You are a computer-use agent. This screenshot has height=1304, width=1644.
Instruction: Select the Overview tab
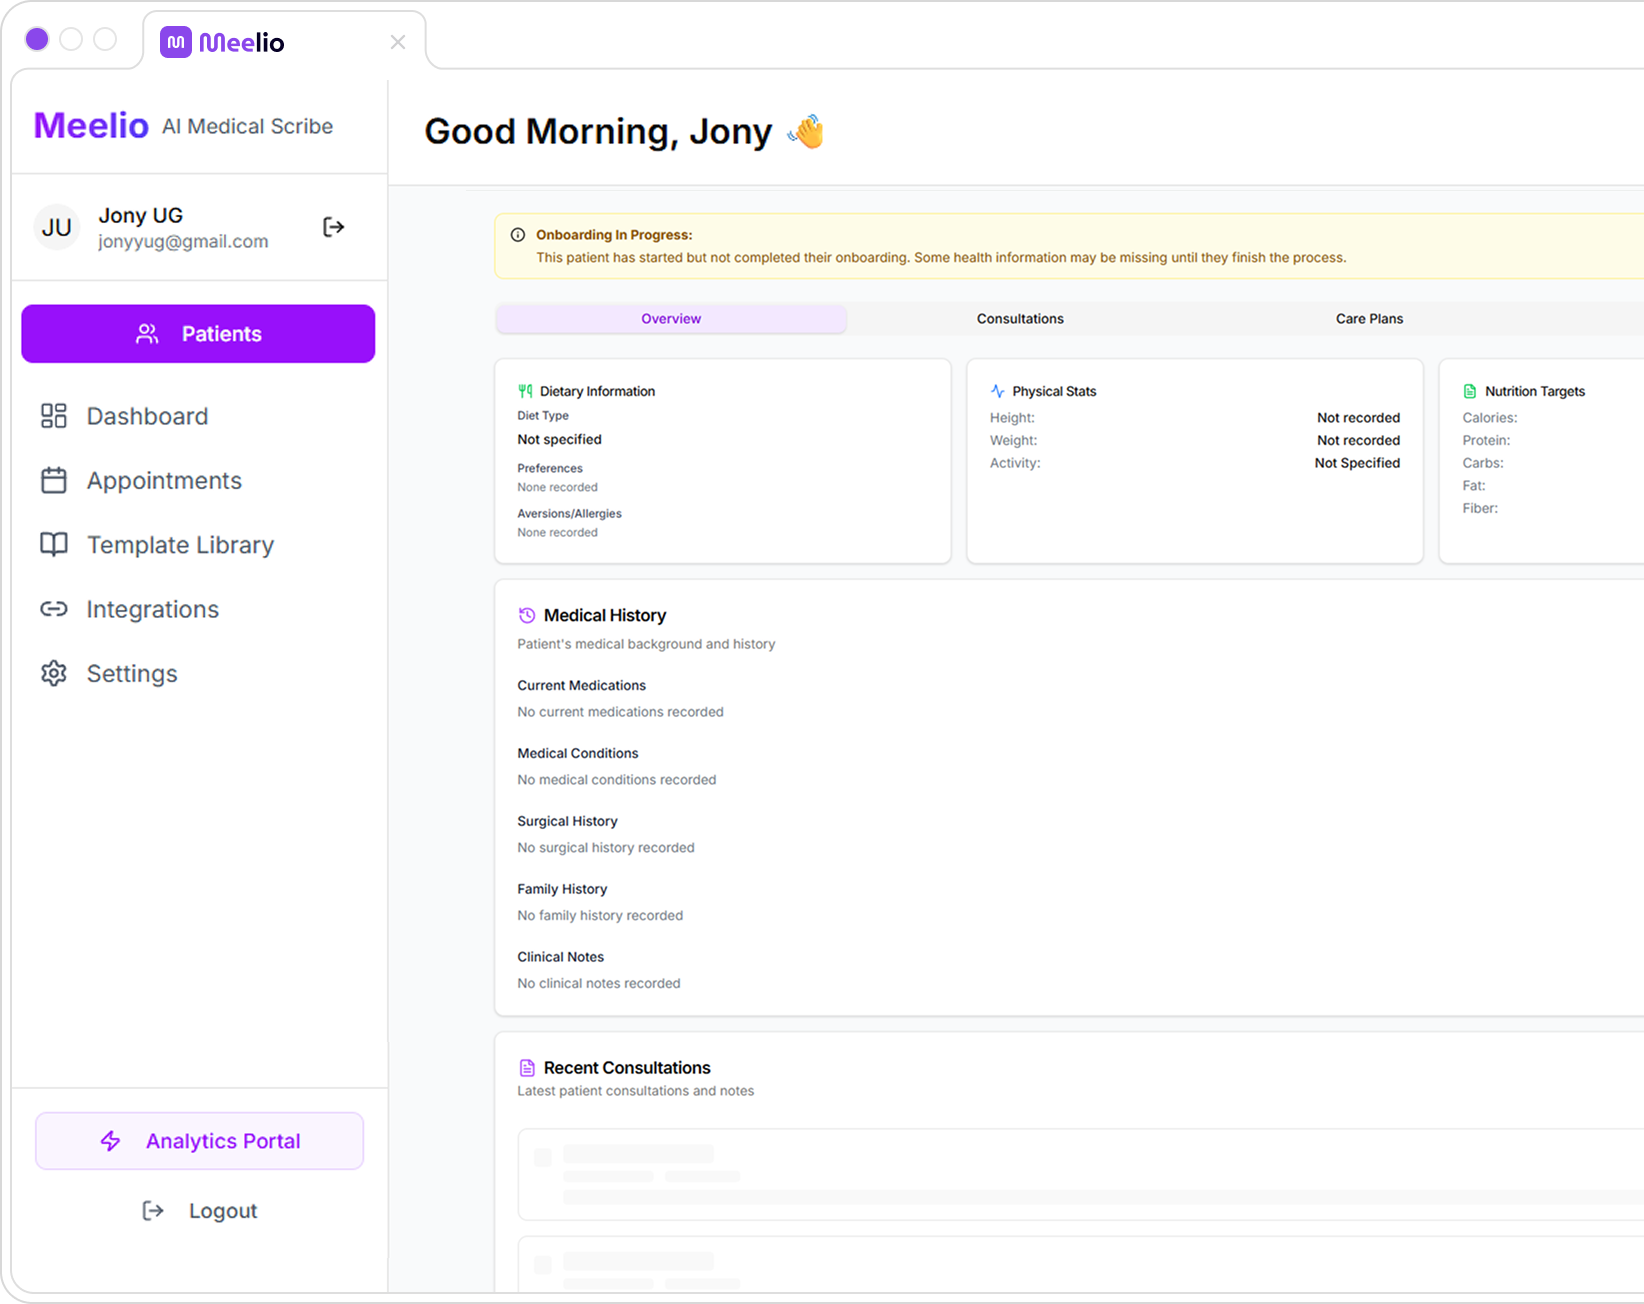tap(671, 319)
